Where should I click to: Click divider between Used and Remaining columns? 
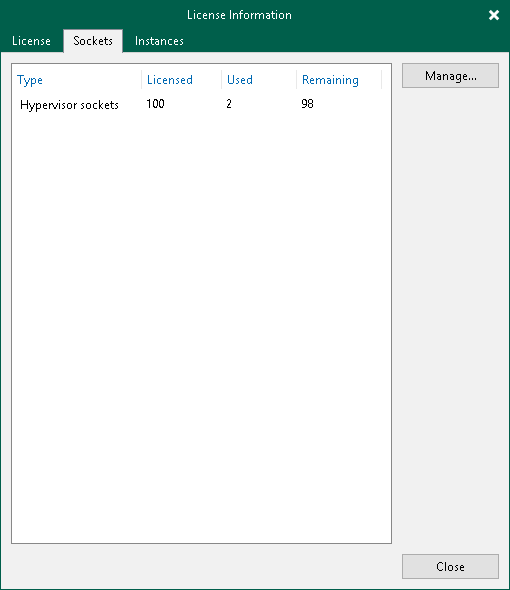(297, 79)
